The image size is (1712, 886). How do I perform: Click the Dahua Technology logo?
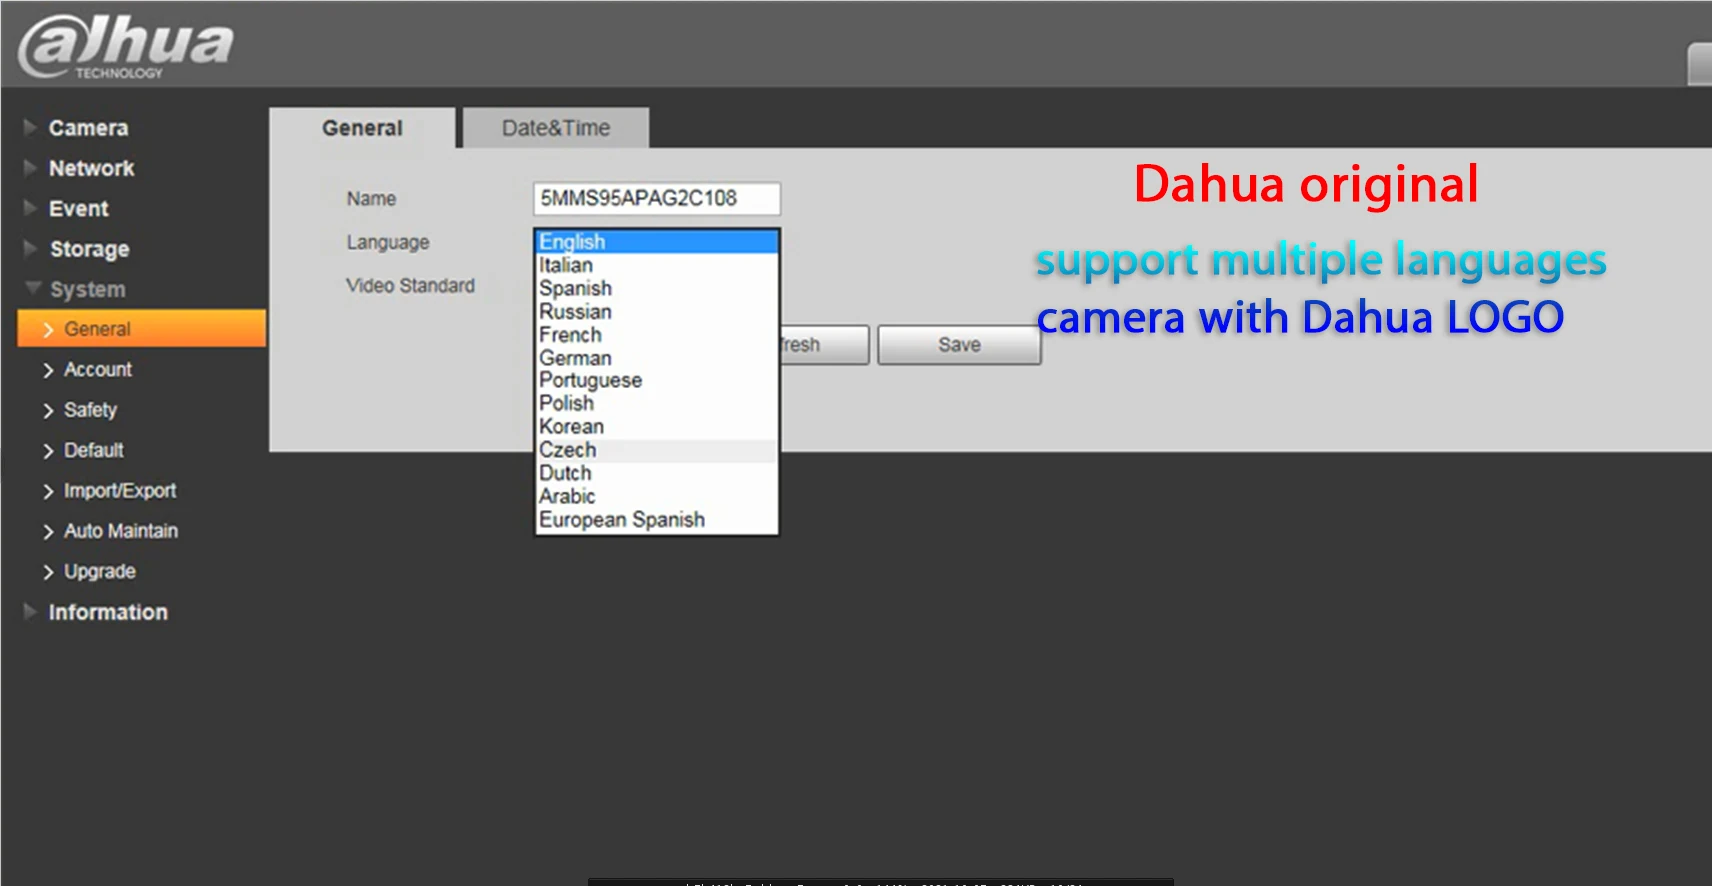point(126,47)
